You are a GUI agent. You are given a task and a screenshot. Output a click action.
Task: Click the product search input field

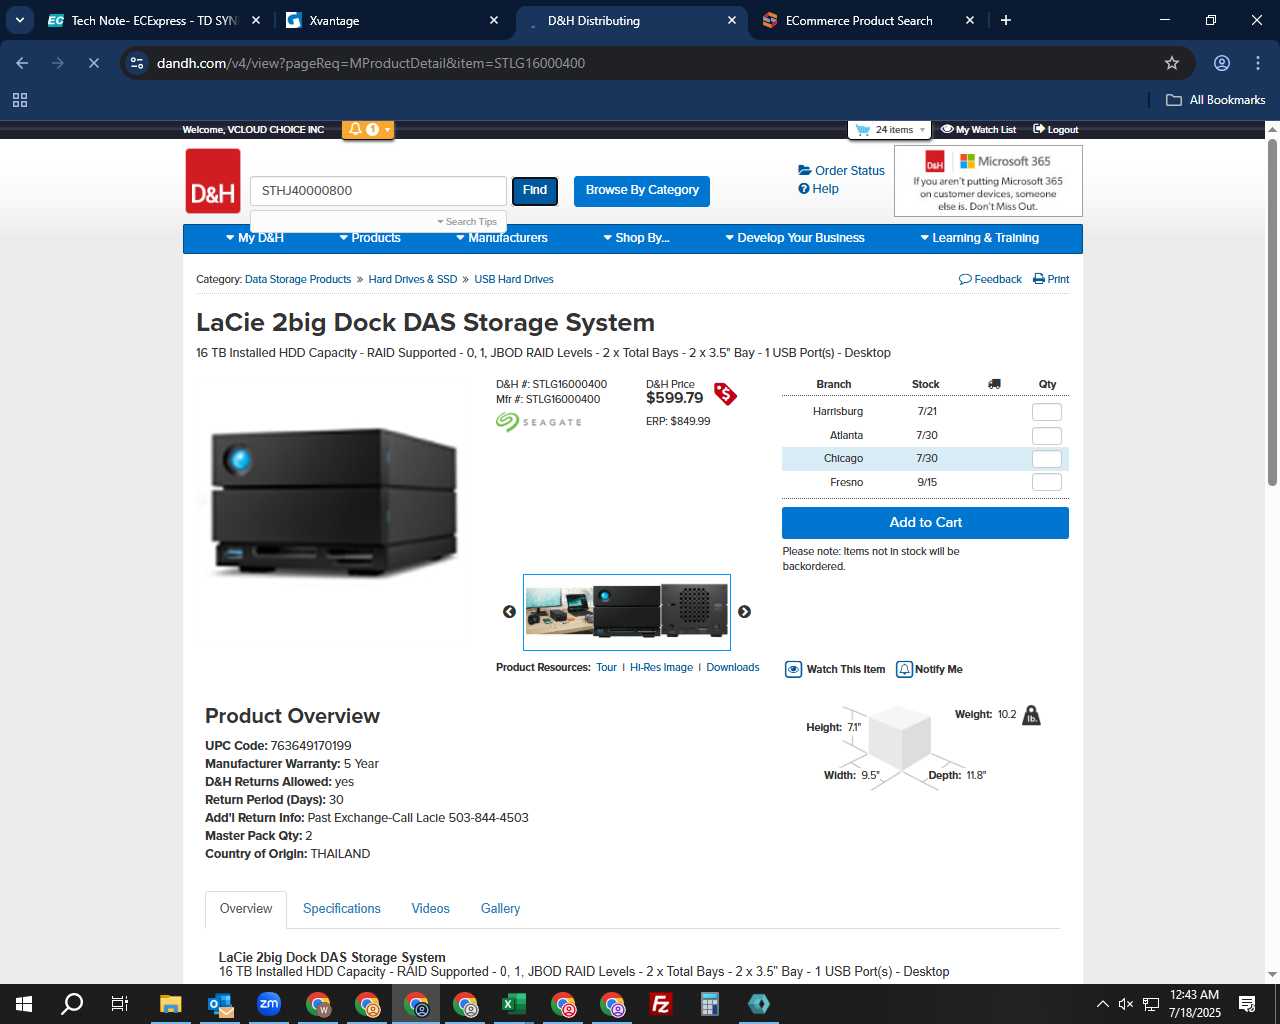pos(379,191)
